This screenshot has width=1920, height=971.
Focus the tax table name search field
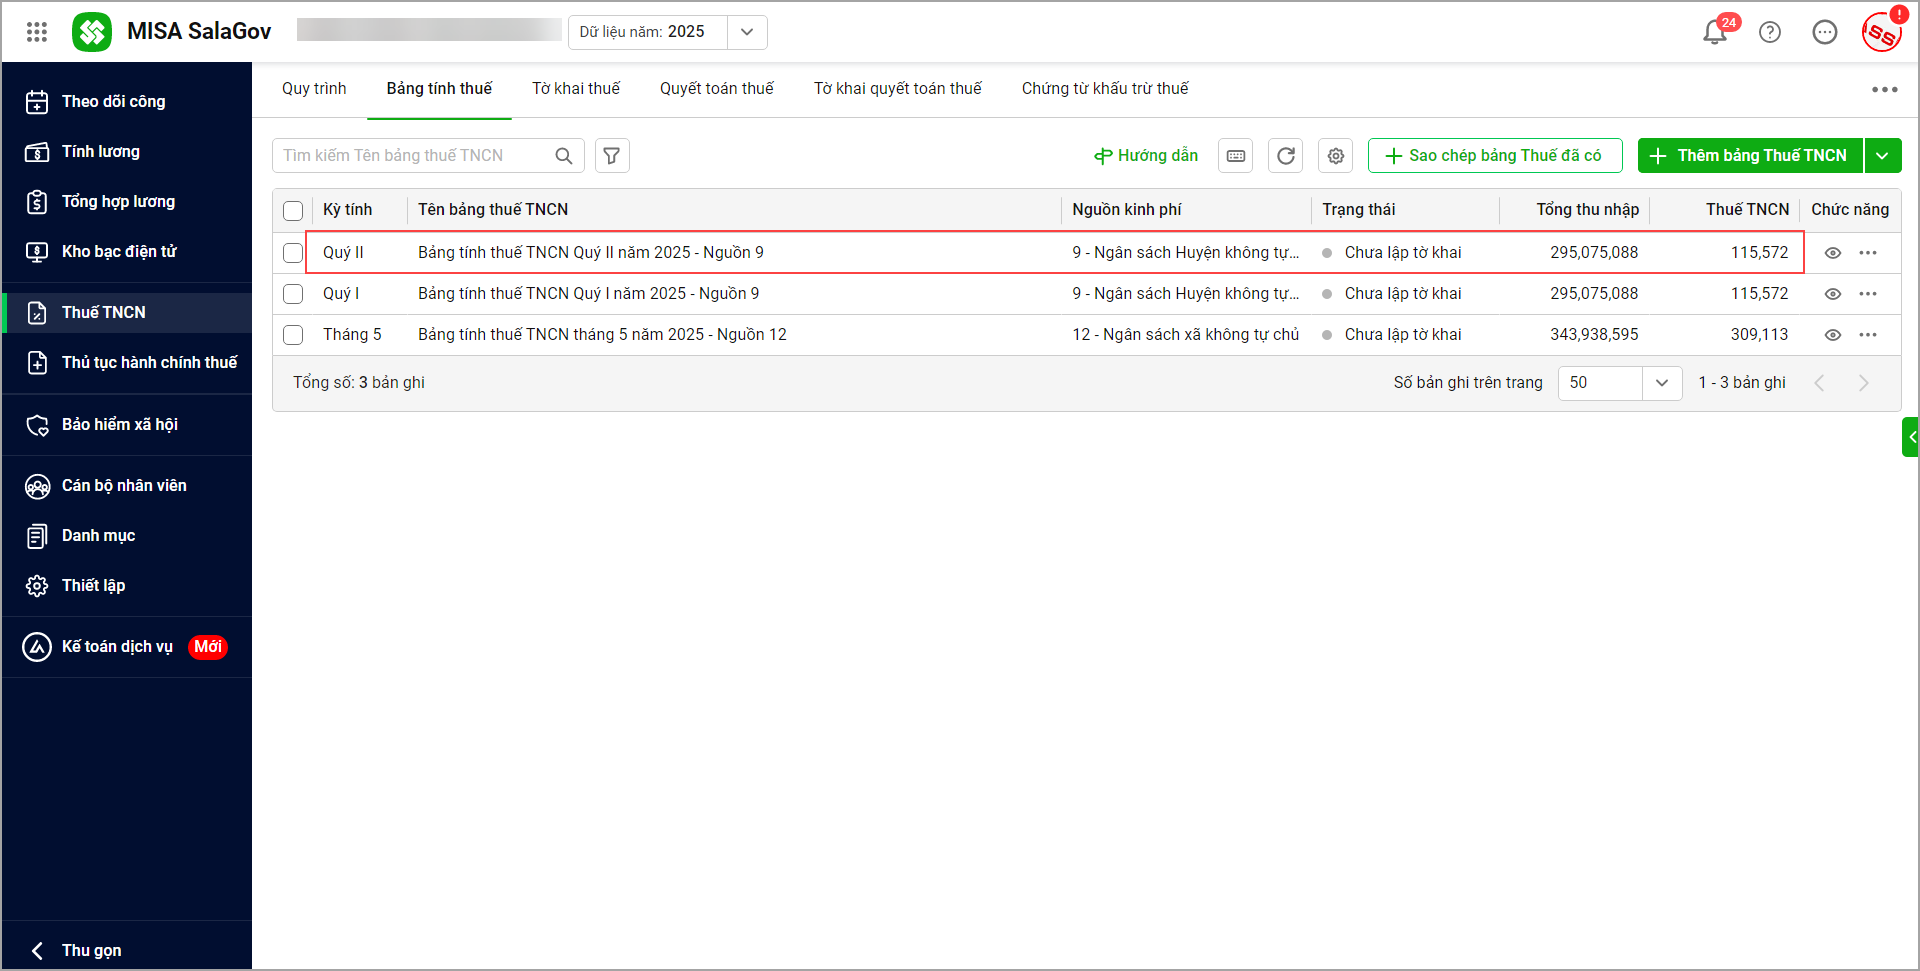[415, 156]
